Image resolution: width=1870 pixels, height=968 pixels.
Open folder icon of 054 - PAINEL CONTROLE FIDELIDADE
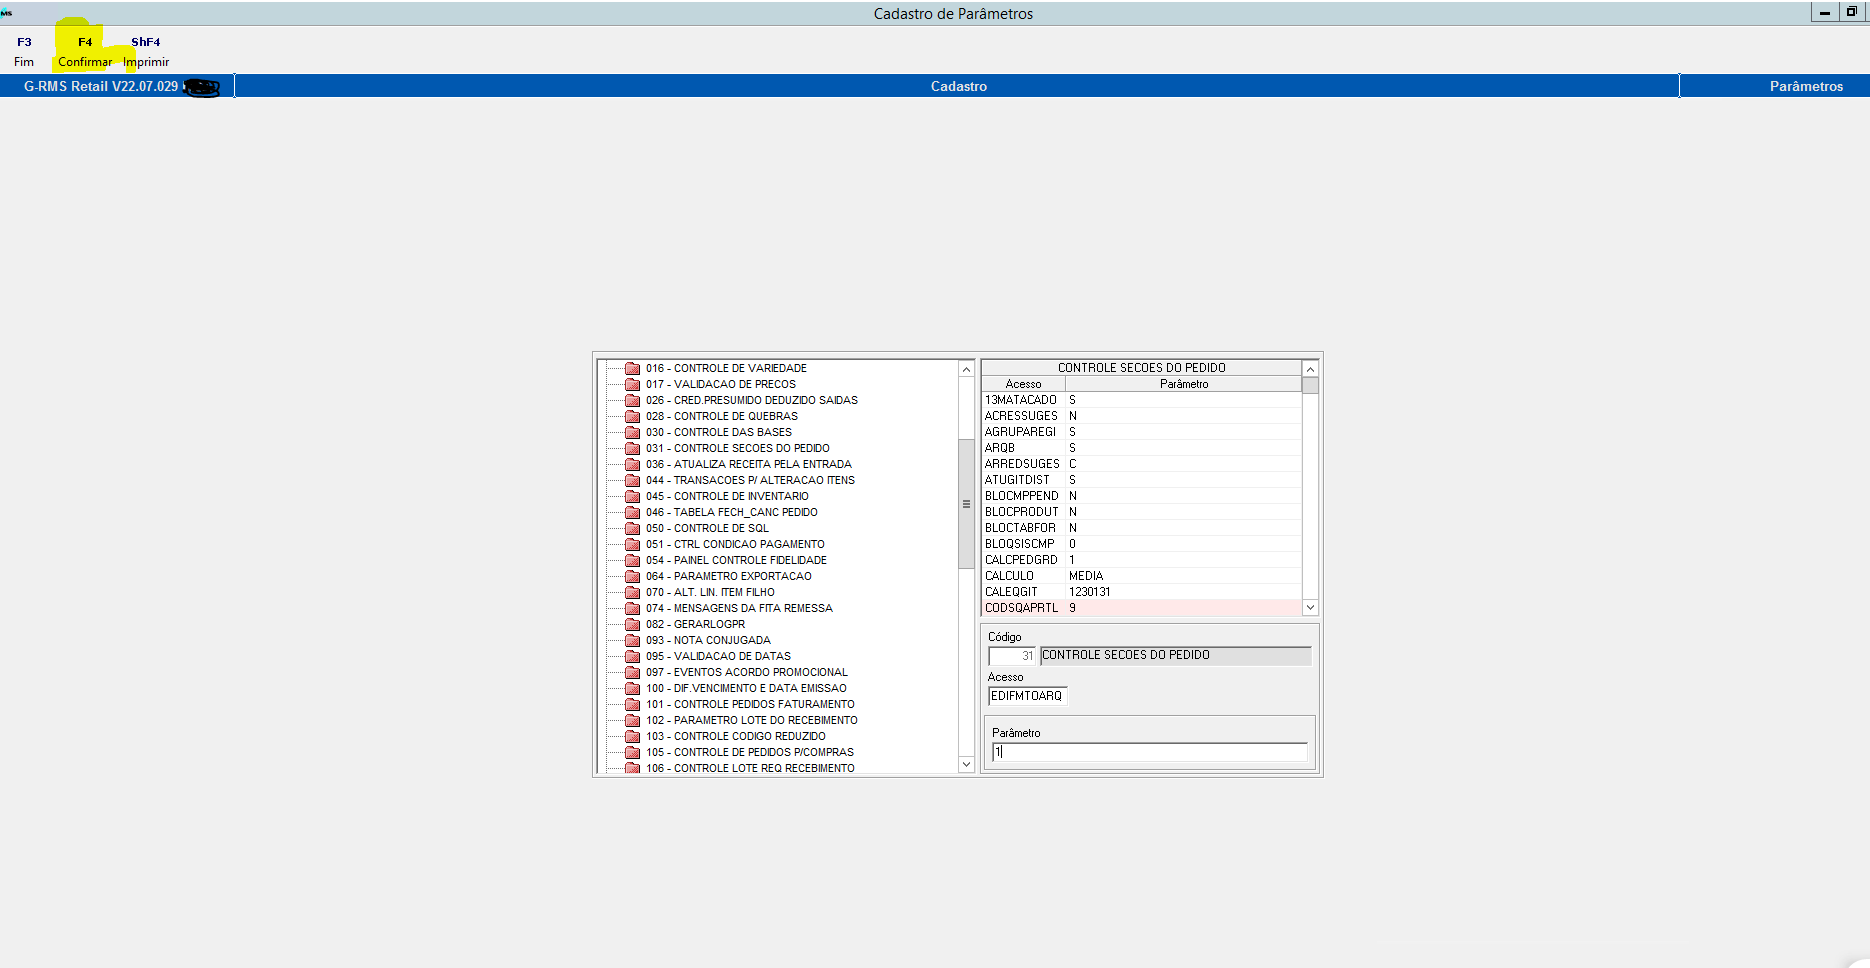click(632, 560)
